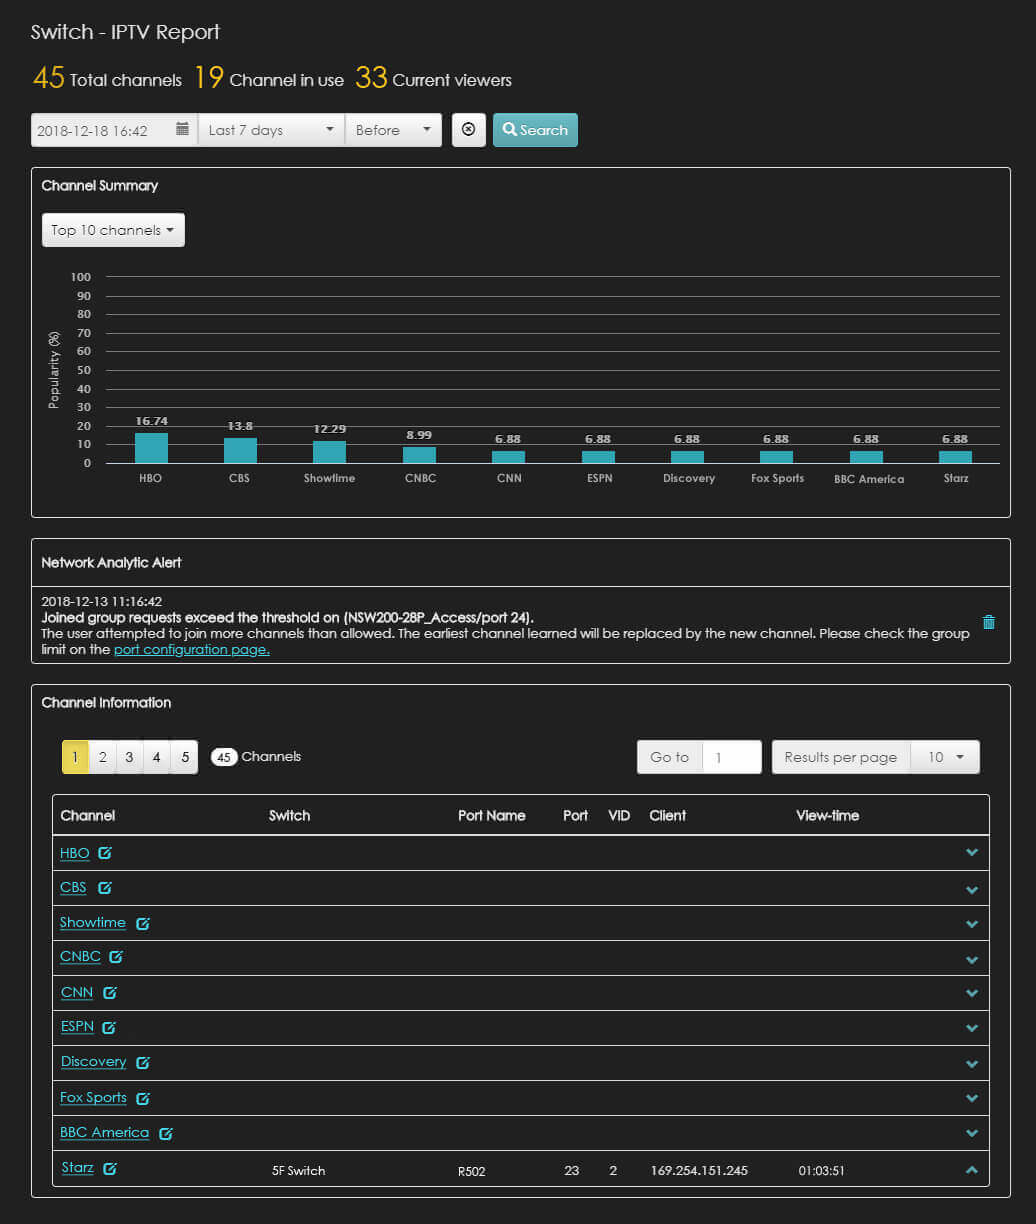Viewport: 1036px width, 1224px height.
Task: Open the HBO channel link
Action: tap(75, 853)
